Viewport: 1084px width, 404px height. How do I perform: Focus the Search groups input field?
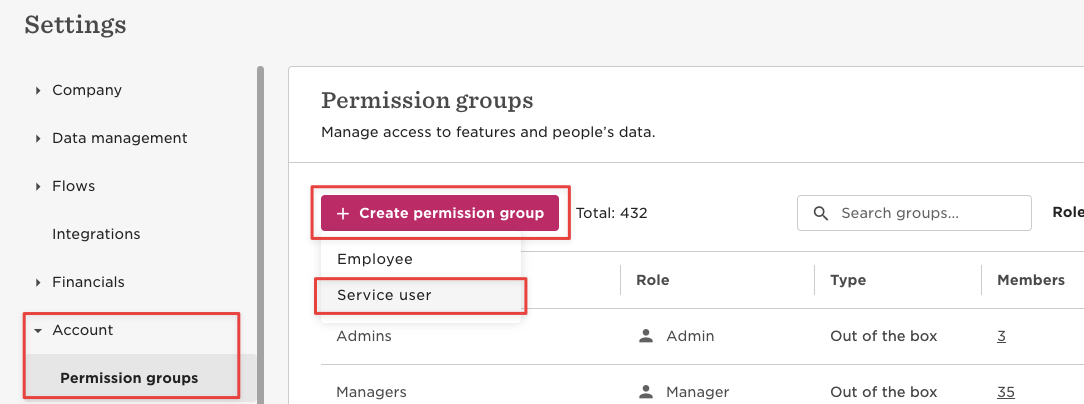(914, 213)
